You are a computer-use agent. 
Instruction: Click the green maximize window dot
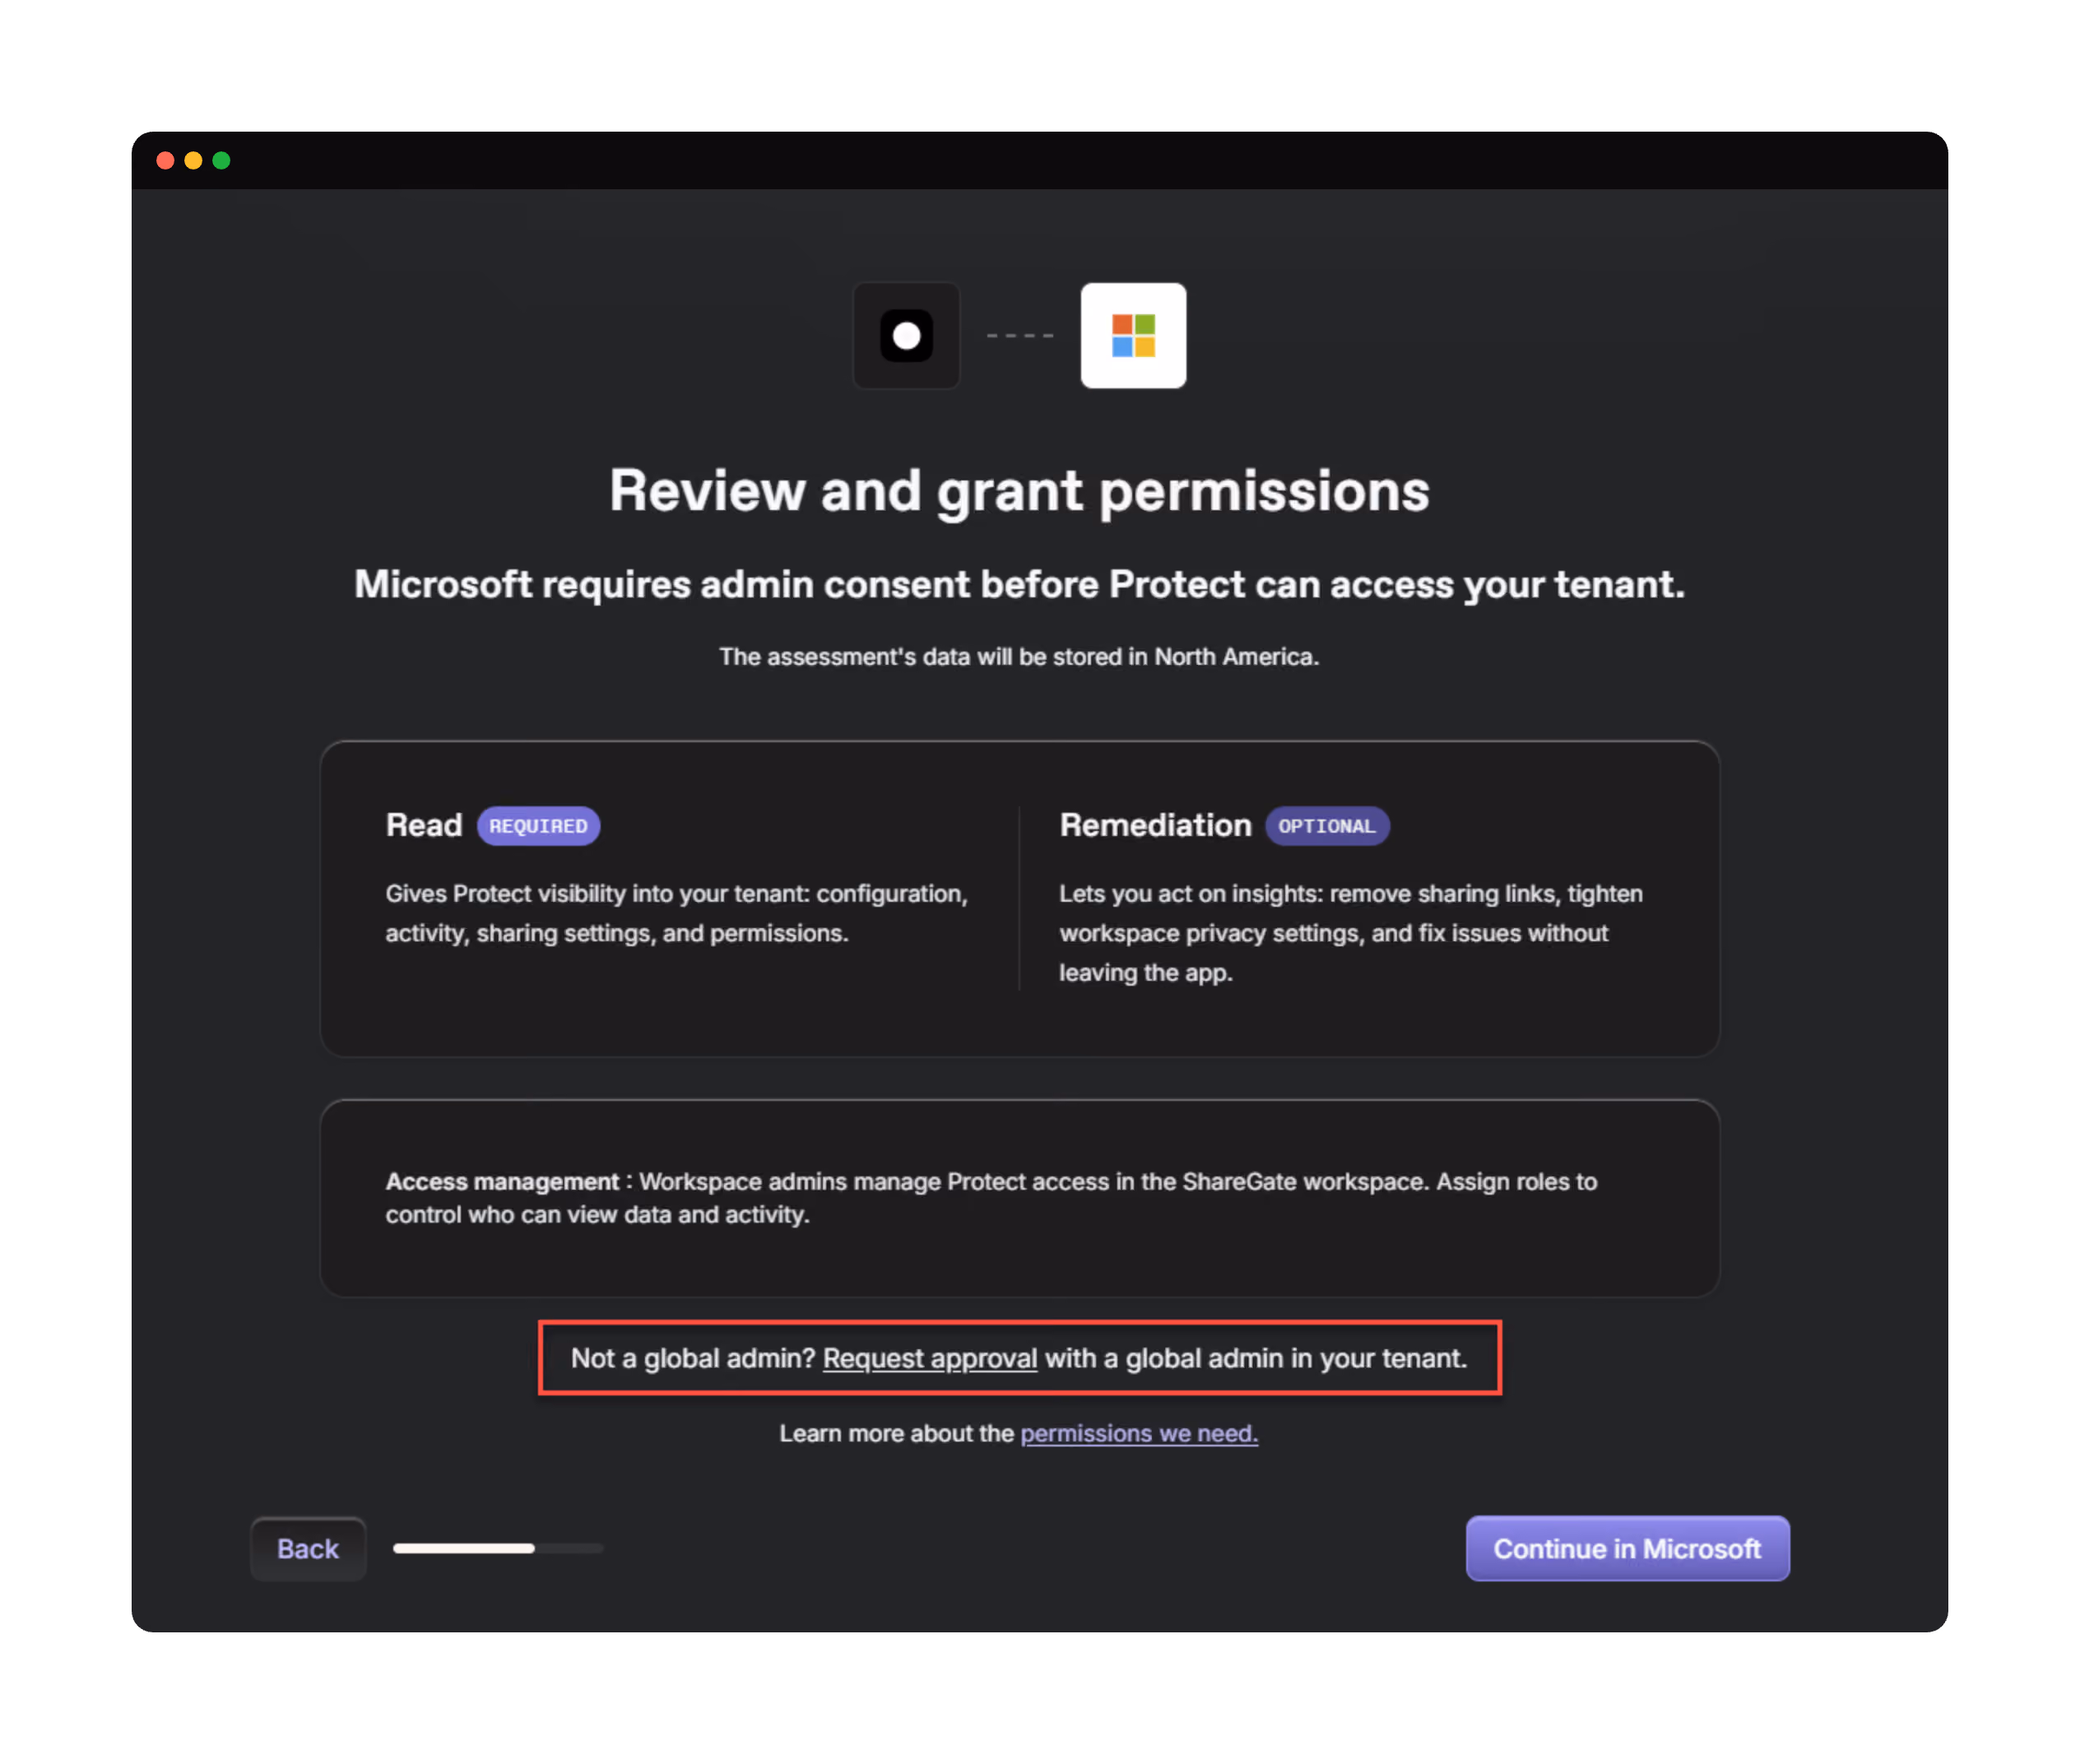pyautogui.click(x=222, y=161)
